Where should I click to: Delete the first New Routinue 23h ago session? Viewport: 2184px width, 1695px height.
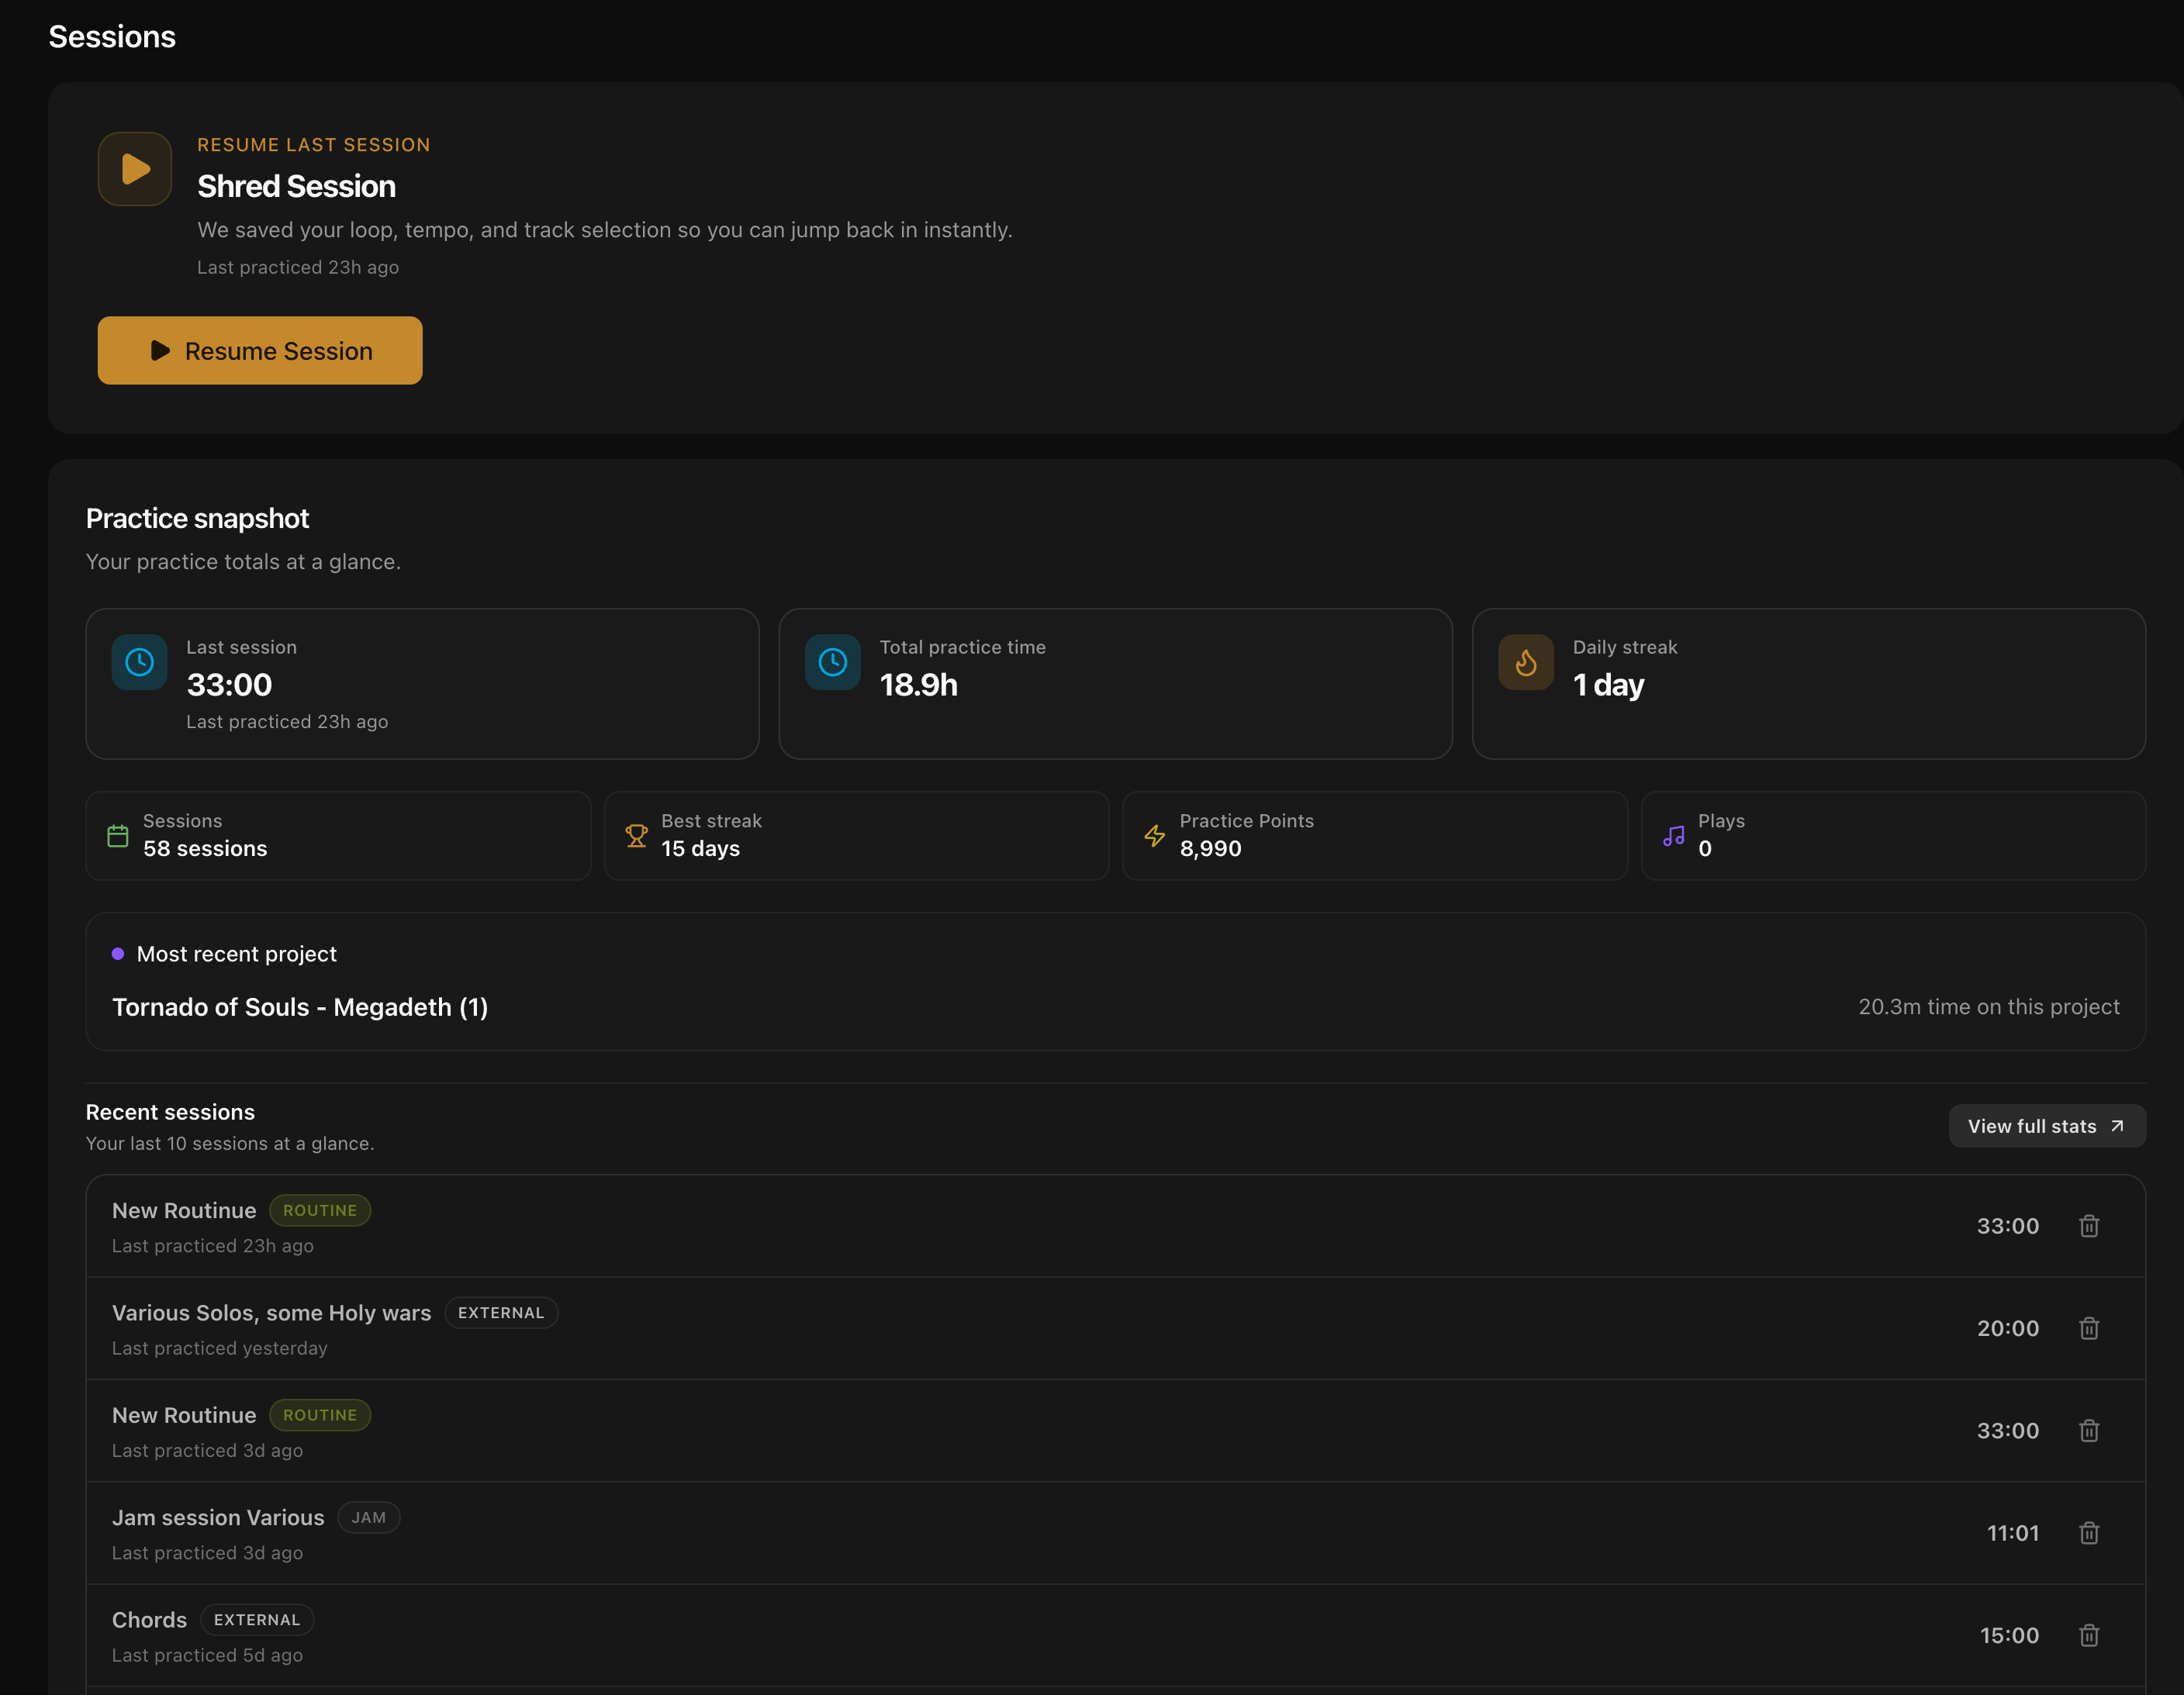(2089, 1226)
